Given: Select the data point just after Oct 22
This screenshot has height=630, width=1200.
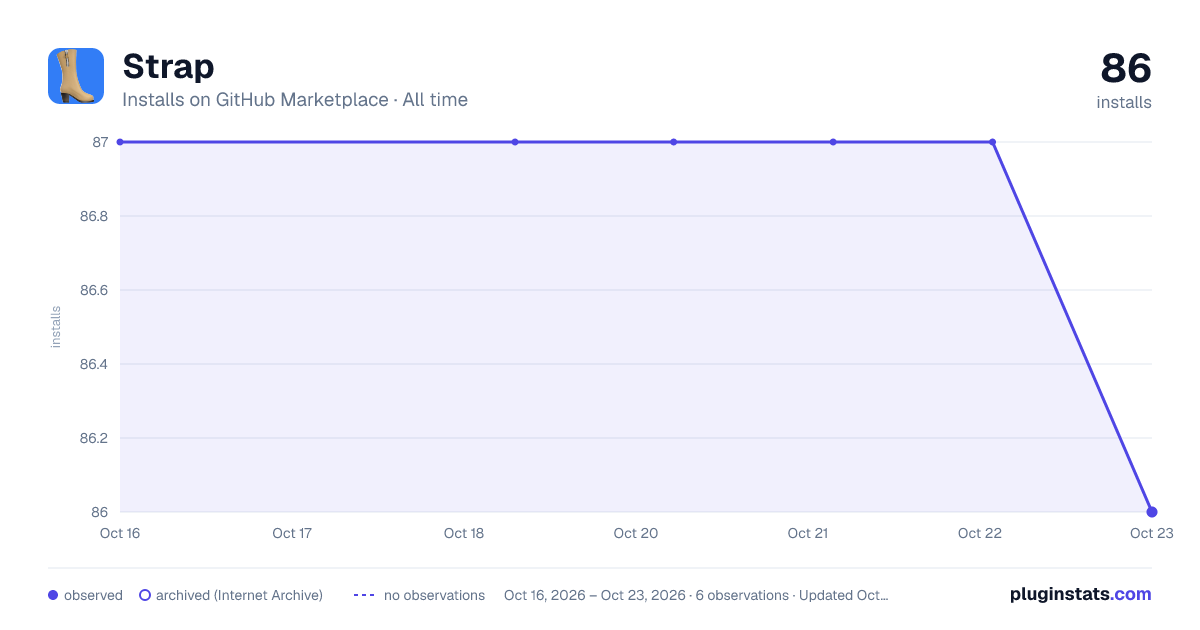Looking at the screenshot, I should click(992, 142).
